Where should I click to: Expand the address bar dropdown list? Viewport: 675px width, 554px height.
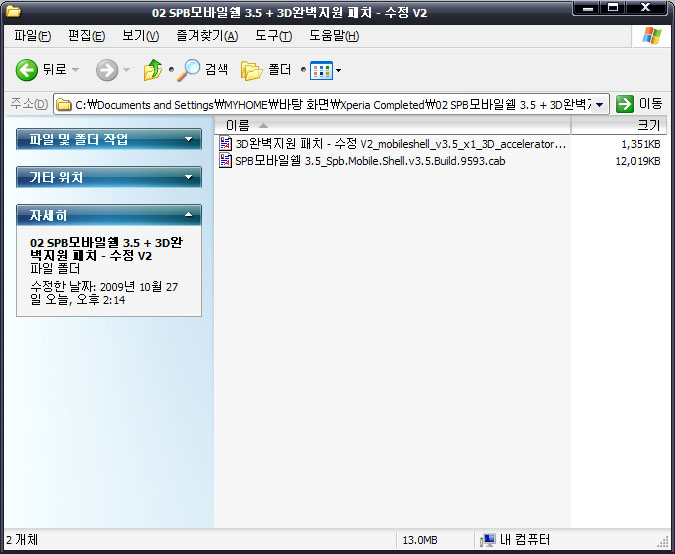pyautogui.click(x=599, y=104)
